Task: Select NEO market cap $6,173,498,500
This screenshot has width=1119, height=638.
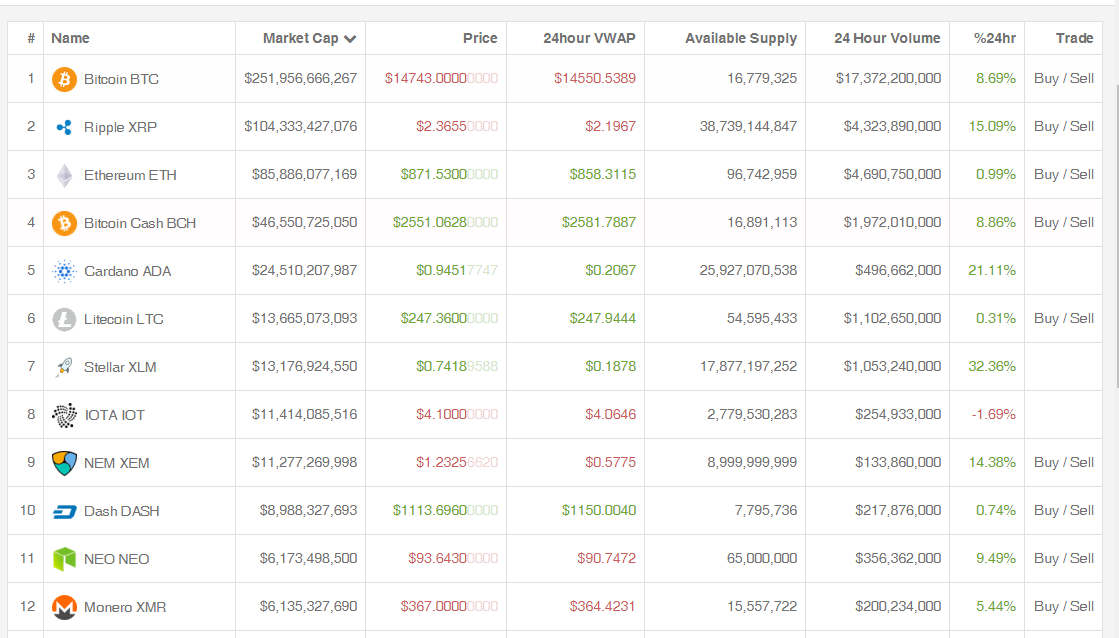Action: pyautogui.click(x=308, y=558)
